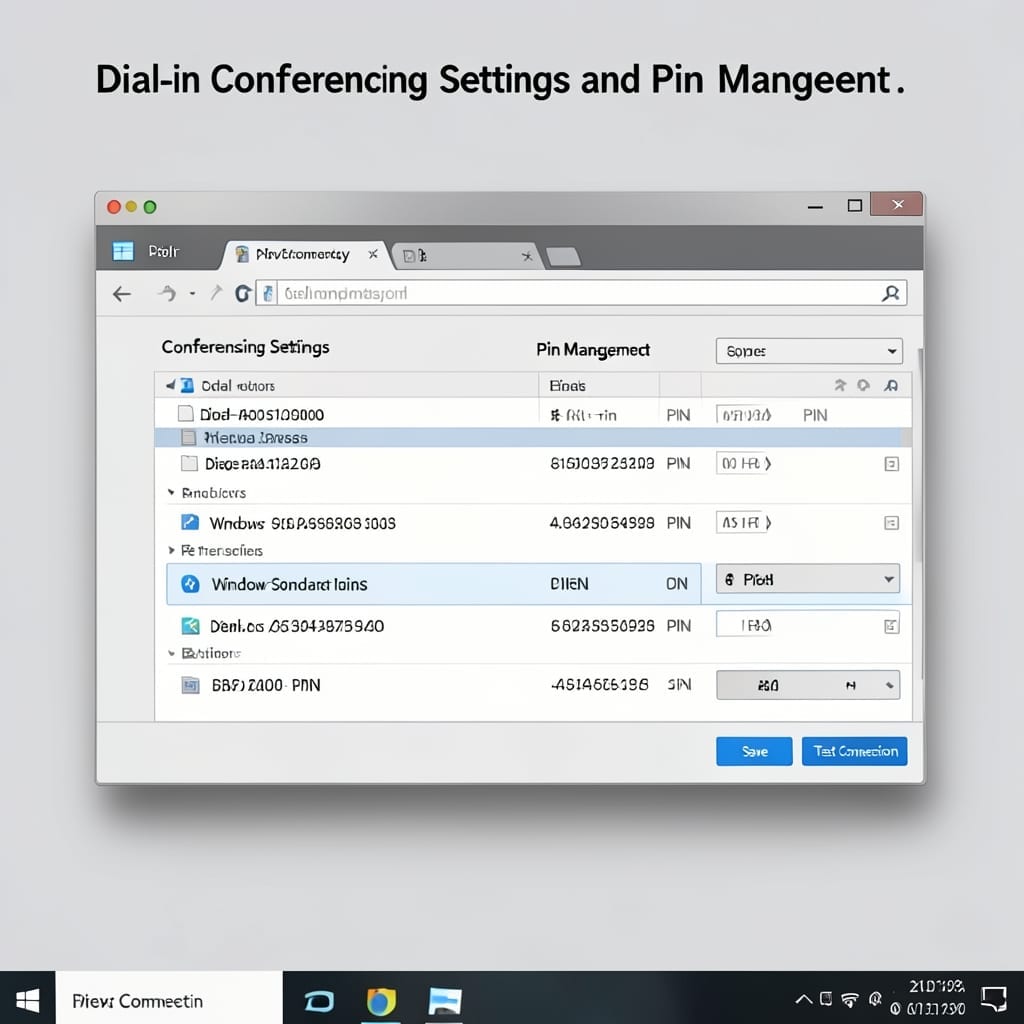
Task: Open the Windows Start menu
Action: (27, 1000)
